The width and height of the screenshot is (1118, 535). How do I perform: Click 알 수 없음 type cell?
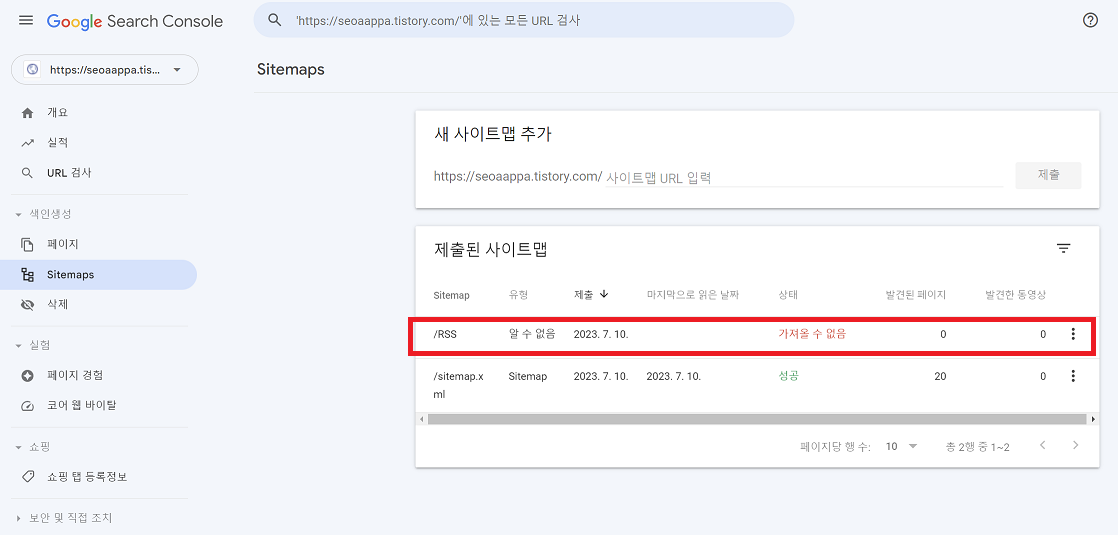[532, 333]
